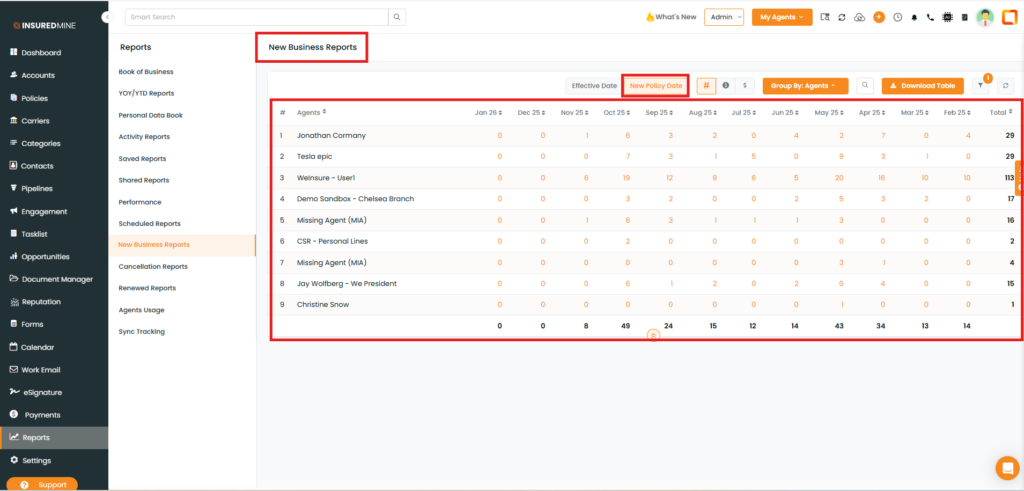This screenshot has width=1024, height=491.
Task: Click the Download Table button
Action: pos(924,86)
